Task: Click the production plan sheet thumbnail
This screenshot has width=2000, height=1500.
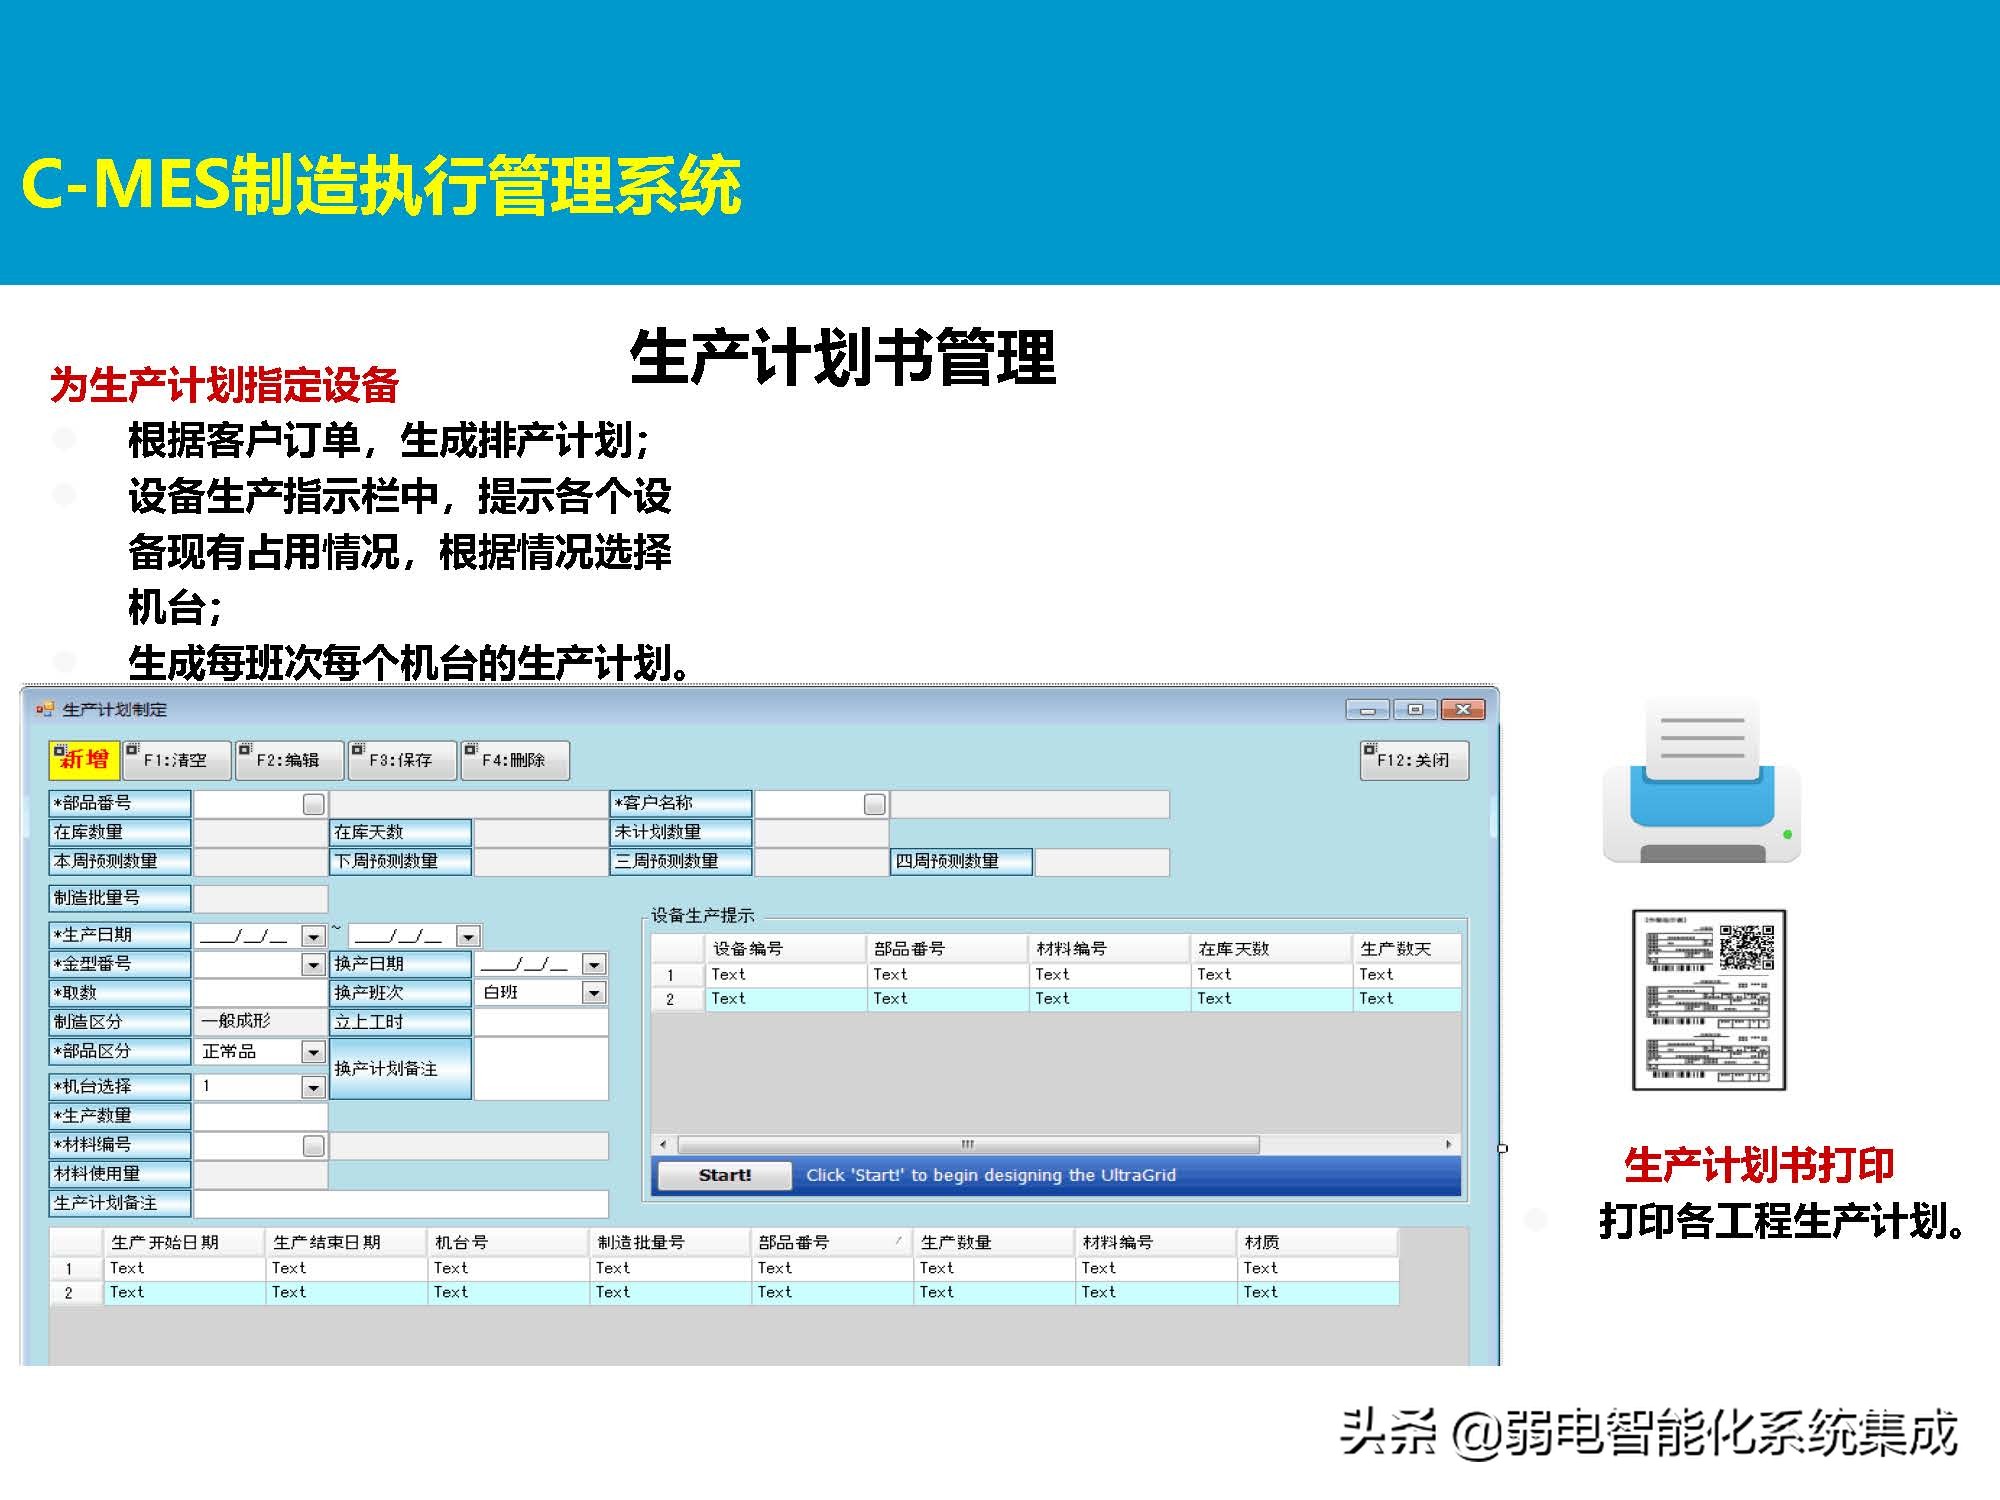Action: tap(1709, 1000)
